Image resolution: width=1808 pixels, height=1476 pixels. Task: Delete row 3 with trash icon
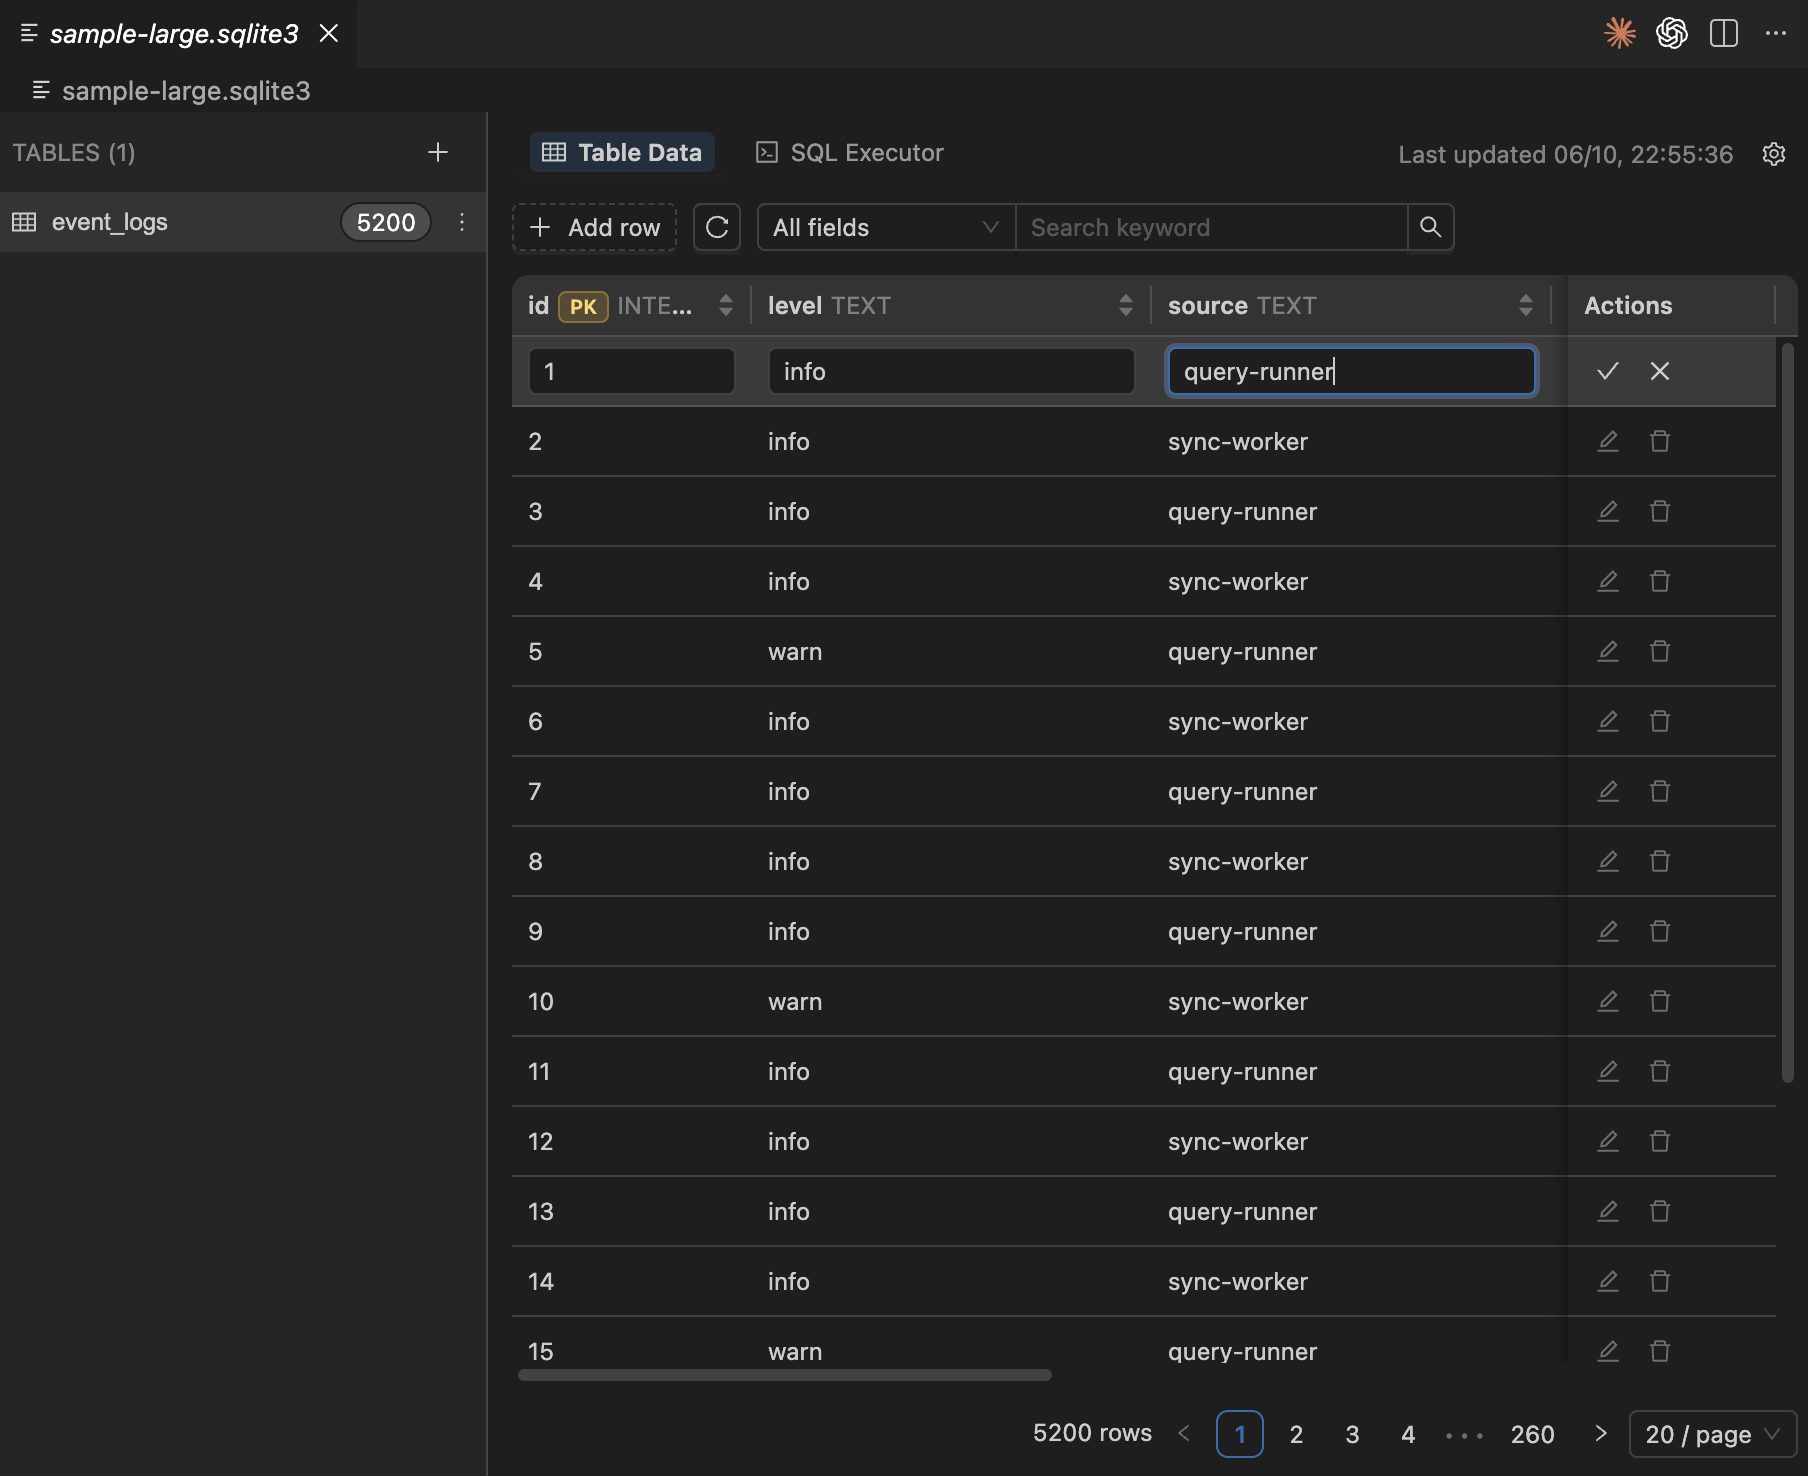coord(1660,511)
